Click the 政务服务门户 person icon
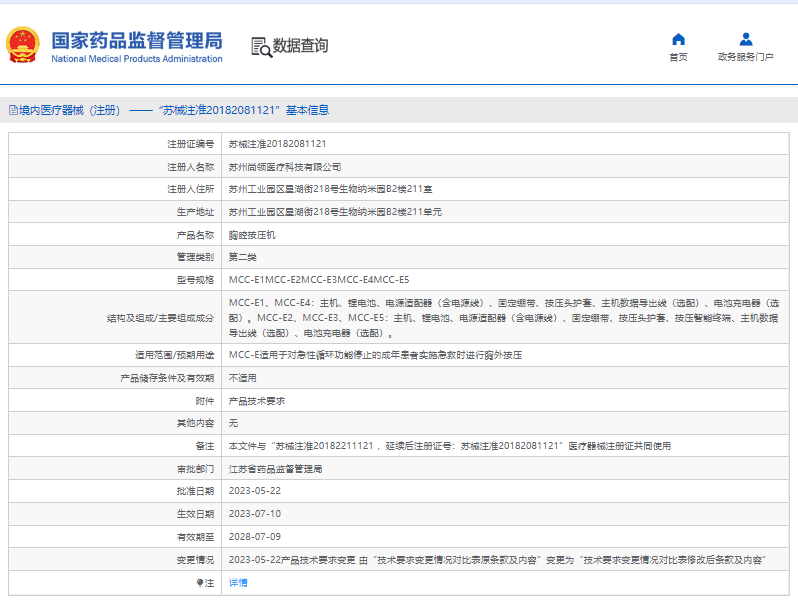The width and height of the screenshot is (798, 604). point(745,39)
